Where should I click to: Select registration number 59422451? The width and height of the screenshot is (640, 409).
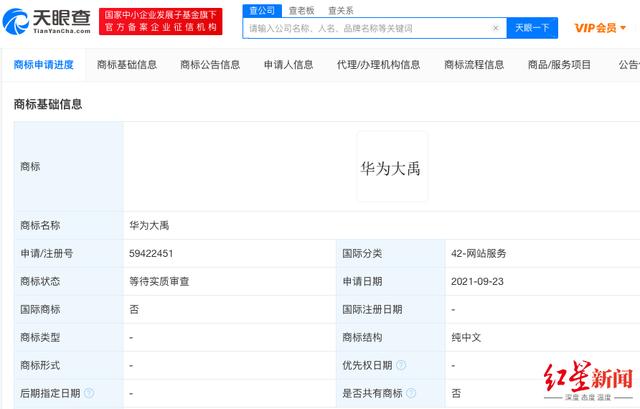(151, 253)
